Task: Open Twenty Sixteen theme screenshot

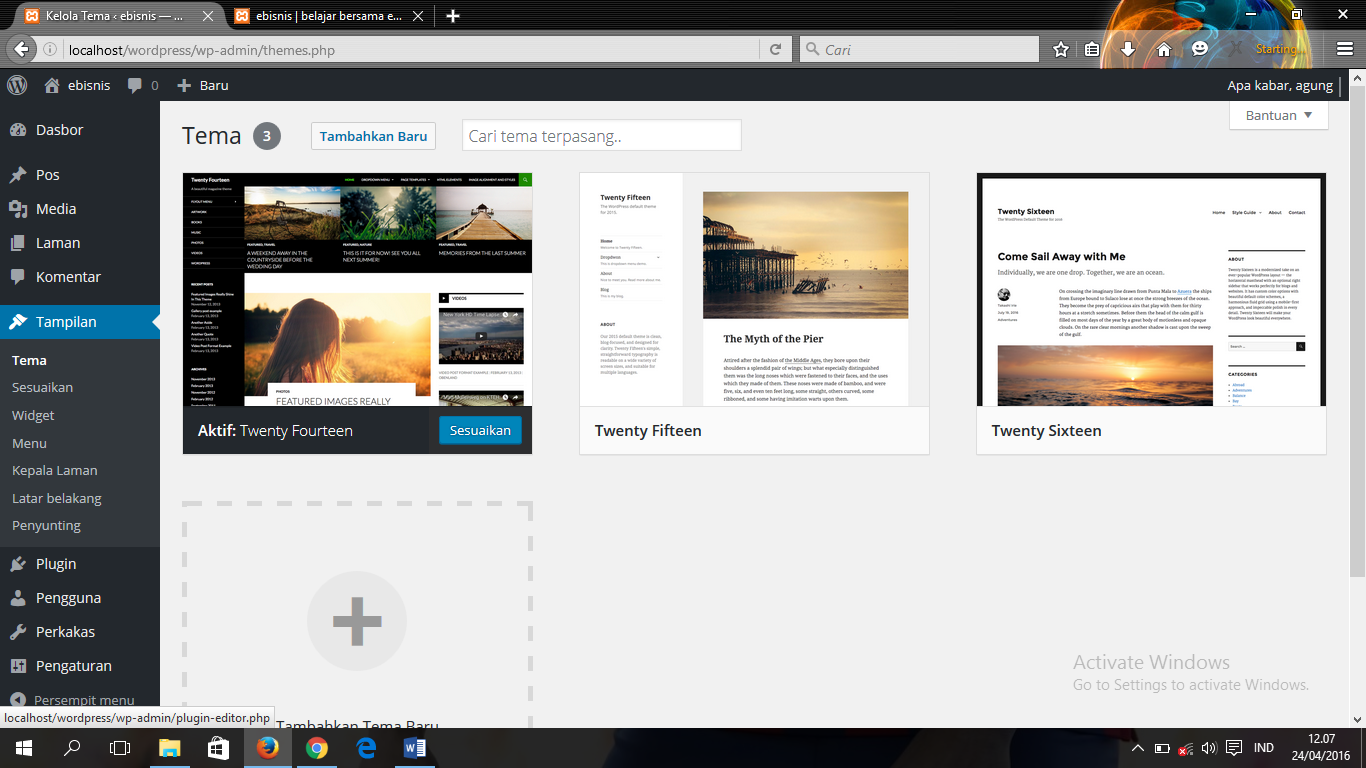Action: click(1151, 289)
